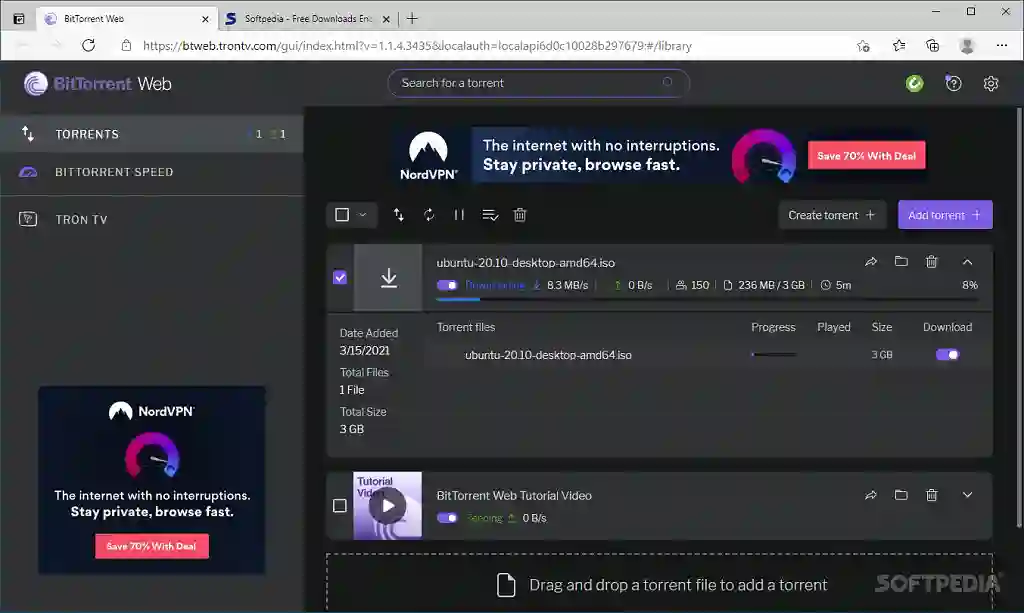Click the toolbar refresh/recheck icon
The image size is (1024, 613).
(429, 215)
